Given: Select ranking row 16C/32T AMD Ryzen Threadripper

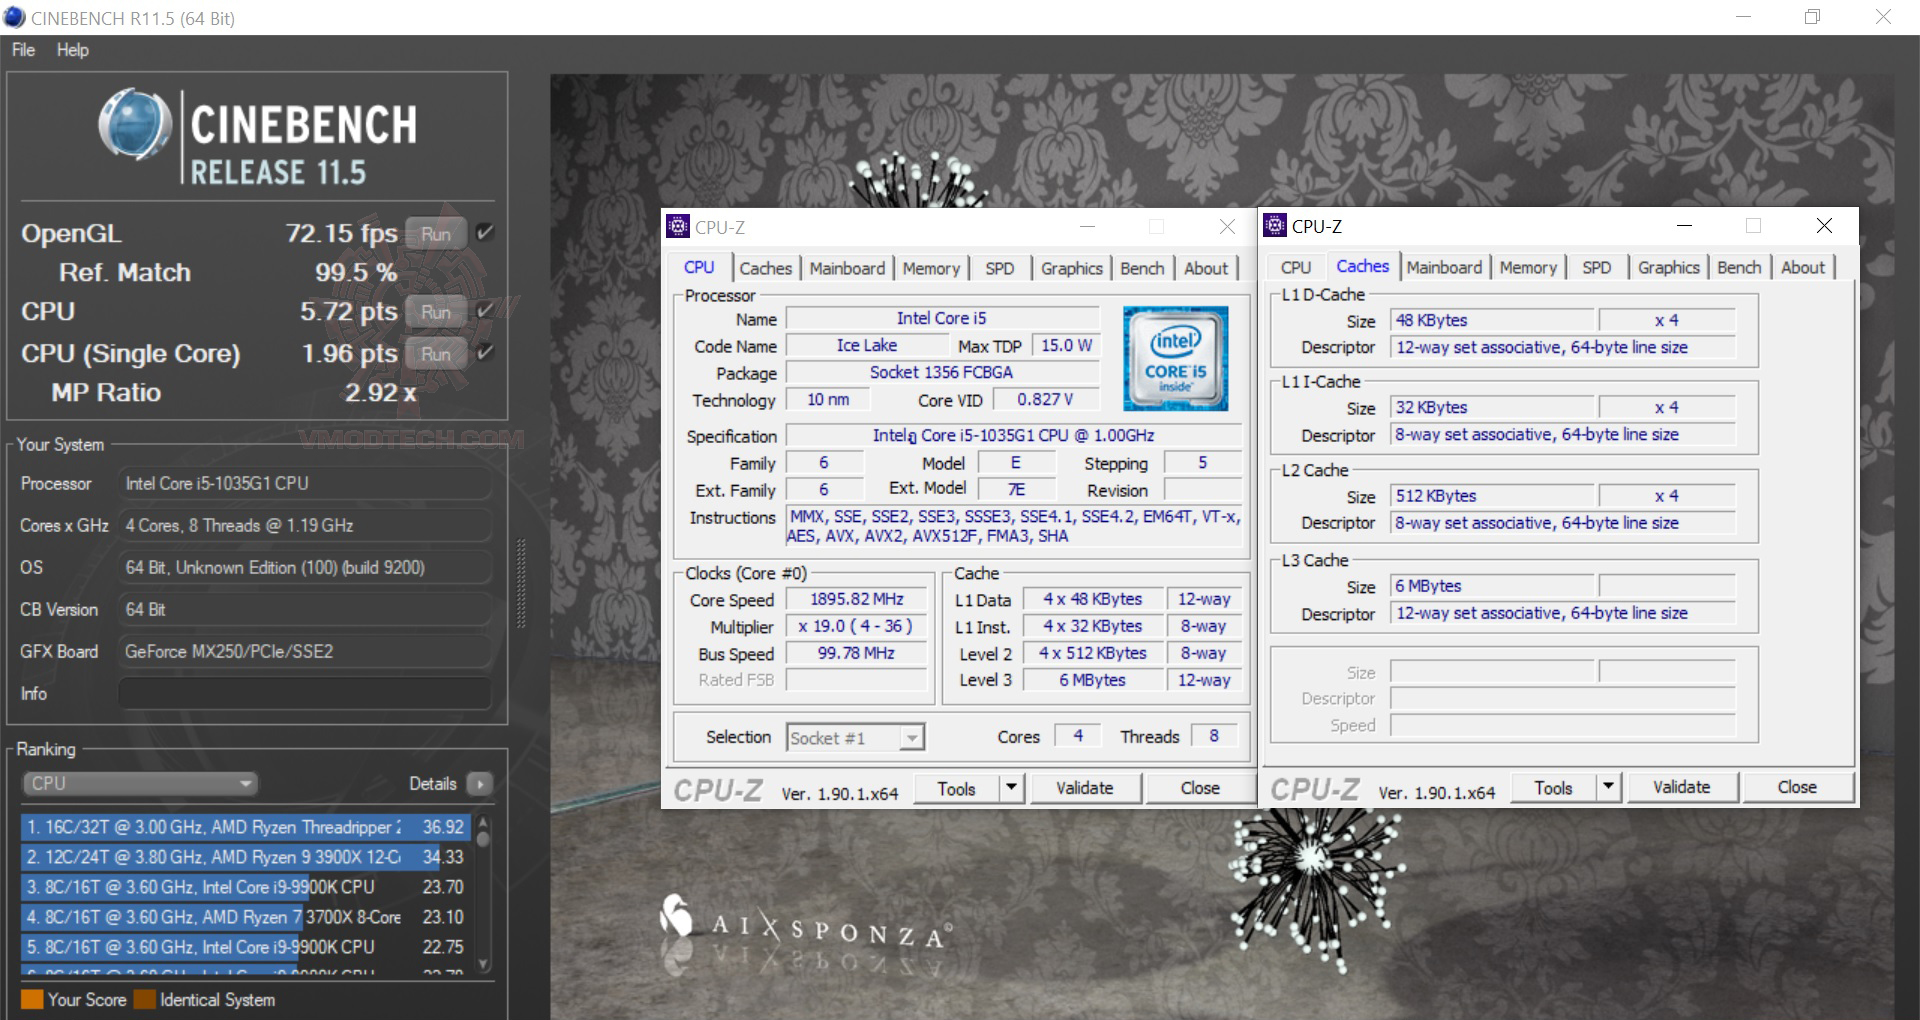Looking at the screenshot, I should (x=245, y=827).
